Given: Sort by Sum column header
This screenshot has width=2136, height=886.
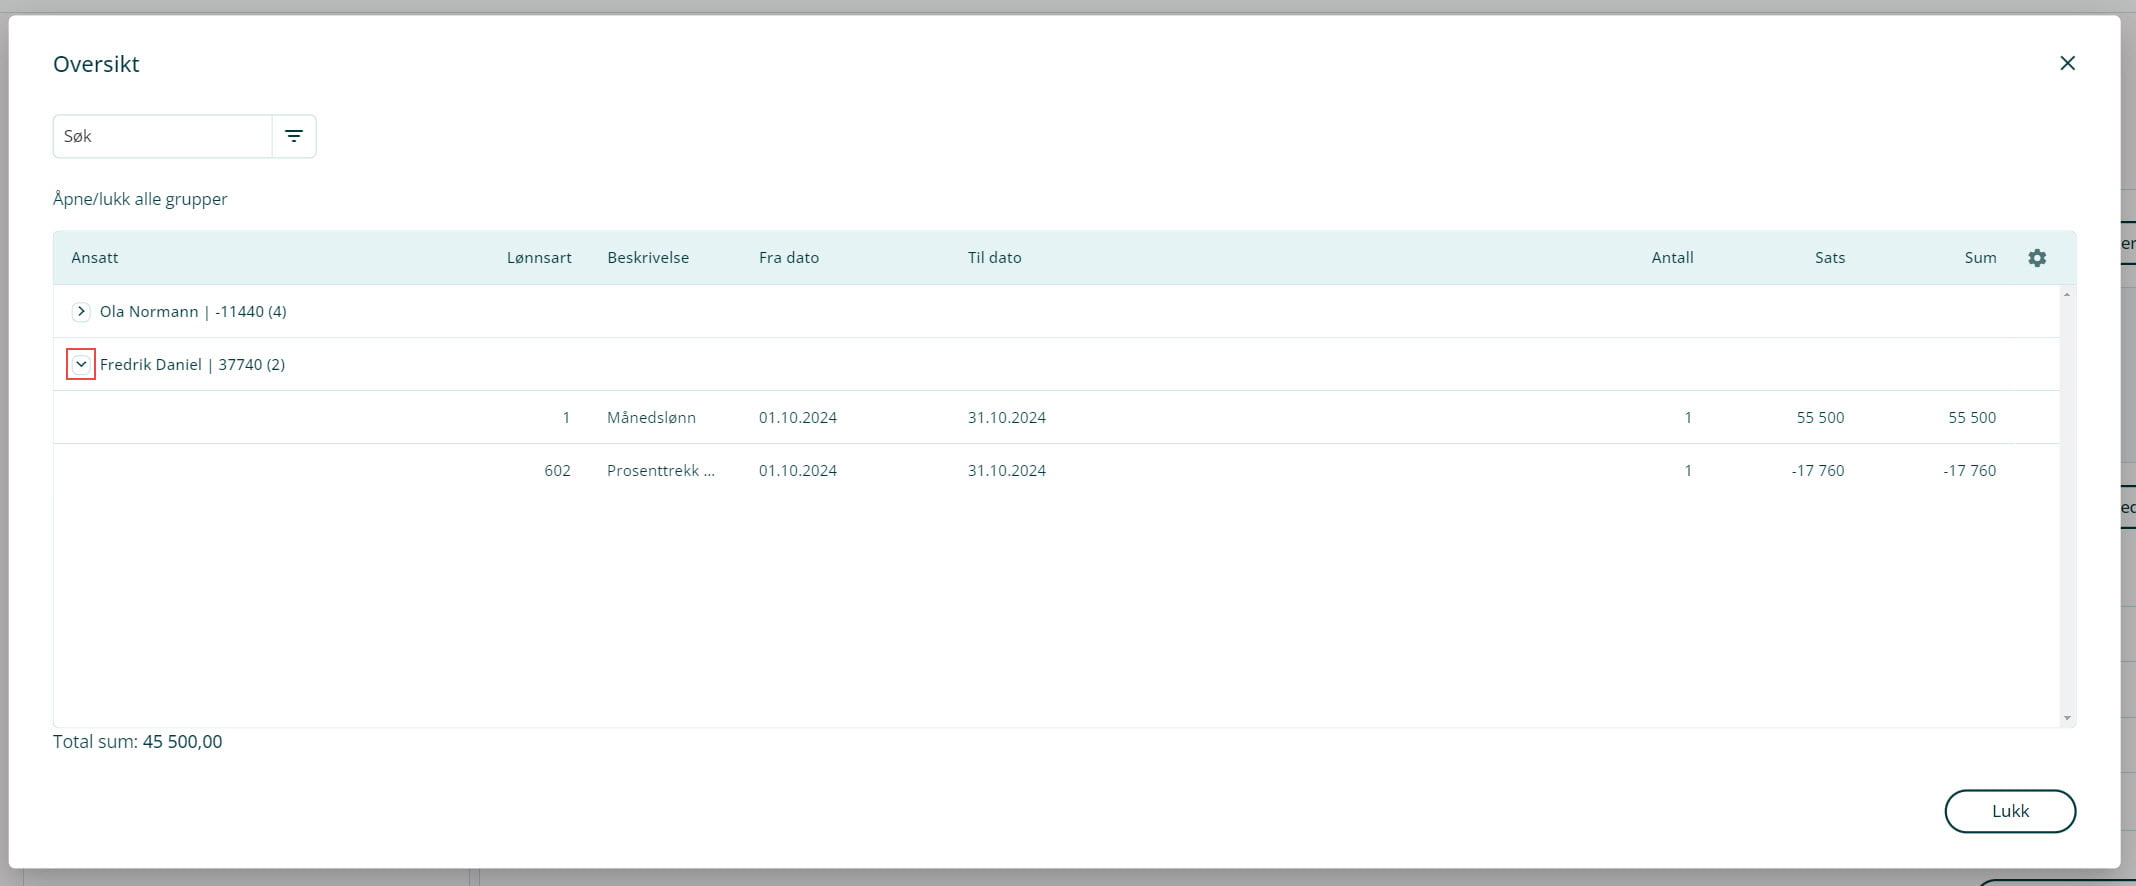Looking at the screenshot, I should tap(1979, 258).
